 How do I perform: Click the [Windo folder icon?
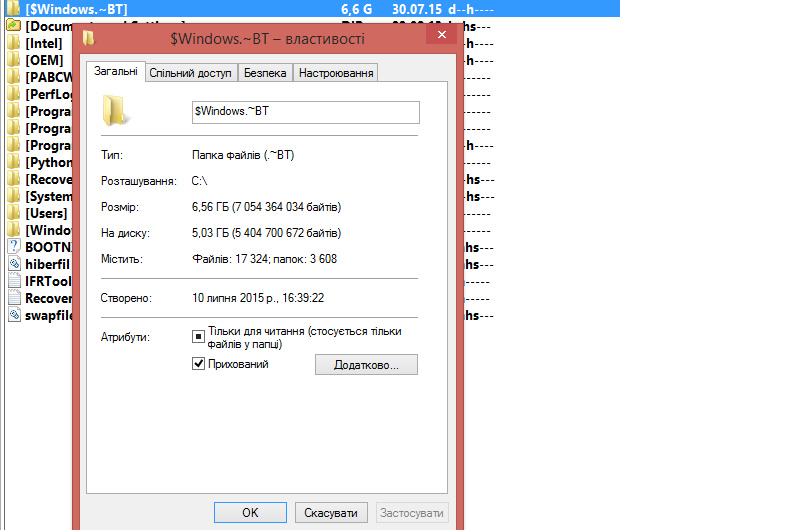point(14,230)
